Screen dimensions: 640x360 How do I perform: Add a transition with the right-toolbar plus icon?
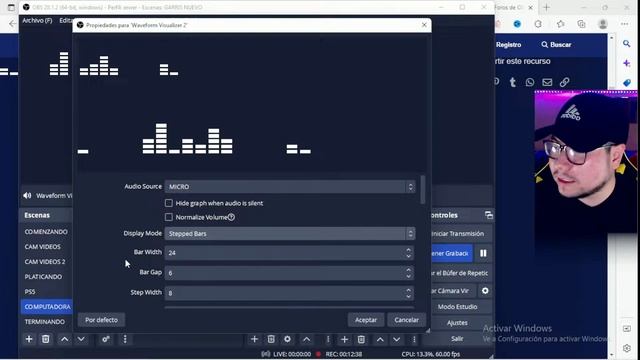(344, 339)
